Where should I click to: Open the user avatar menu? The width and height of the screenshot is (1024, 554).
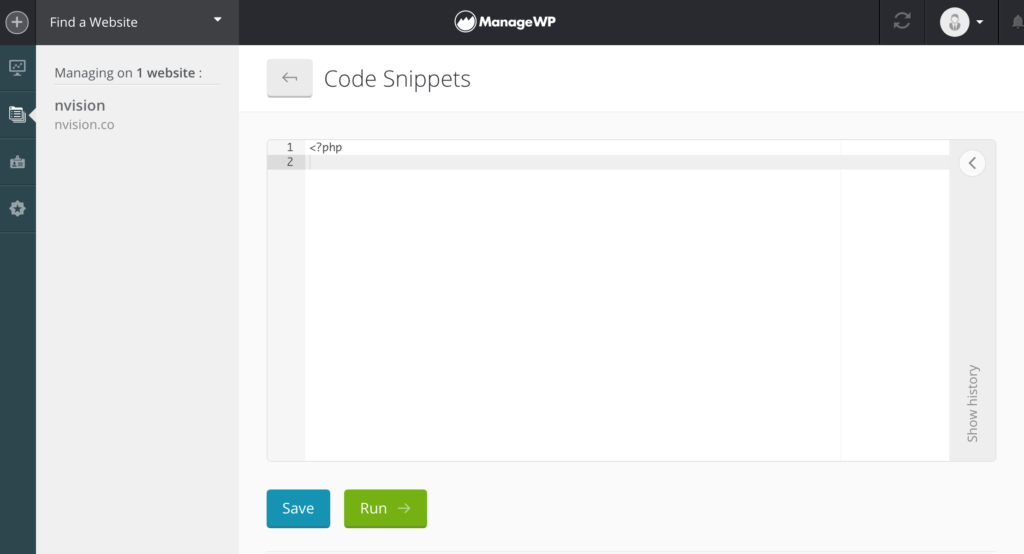tap(954, 22)
